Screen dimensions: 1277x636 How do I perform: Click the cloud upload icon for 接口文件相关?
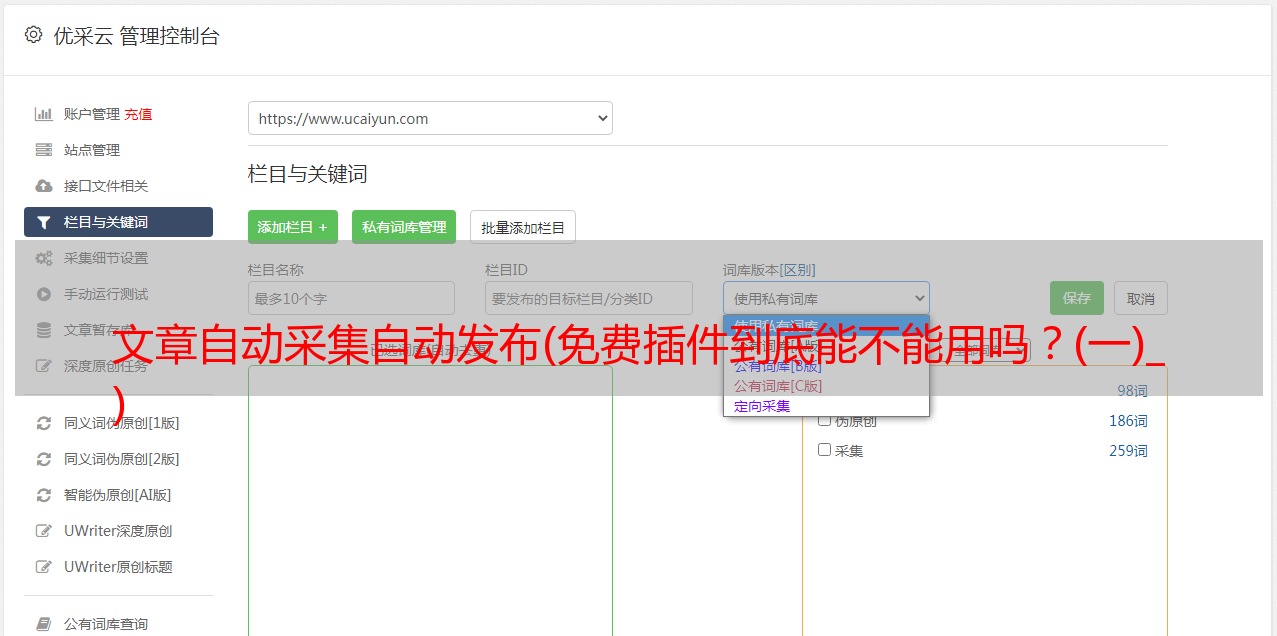44,186
